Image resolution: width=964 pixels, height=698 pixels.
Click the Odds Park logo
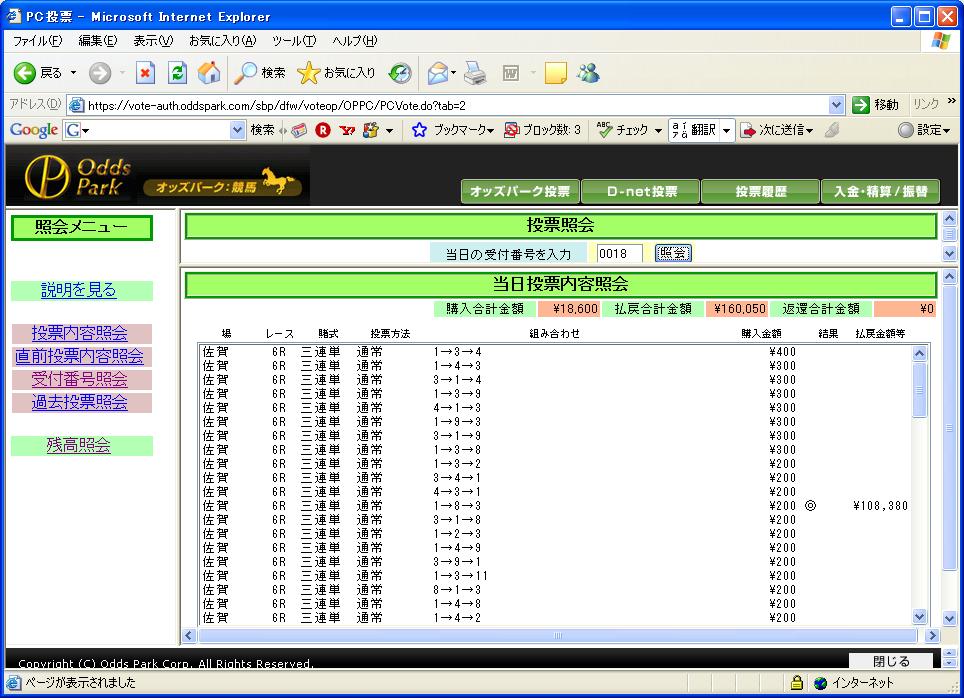[x=77, y=176]
